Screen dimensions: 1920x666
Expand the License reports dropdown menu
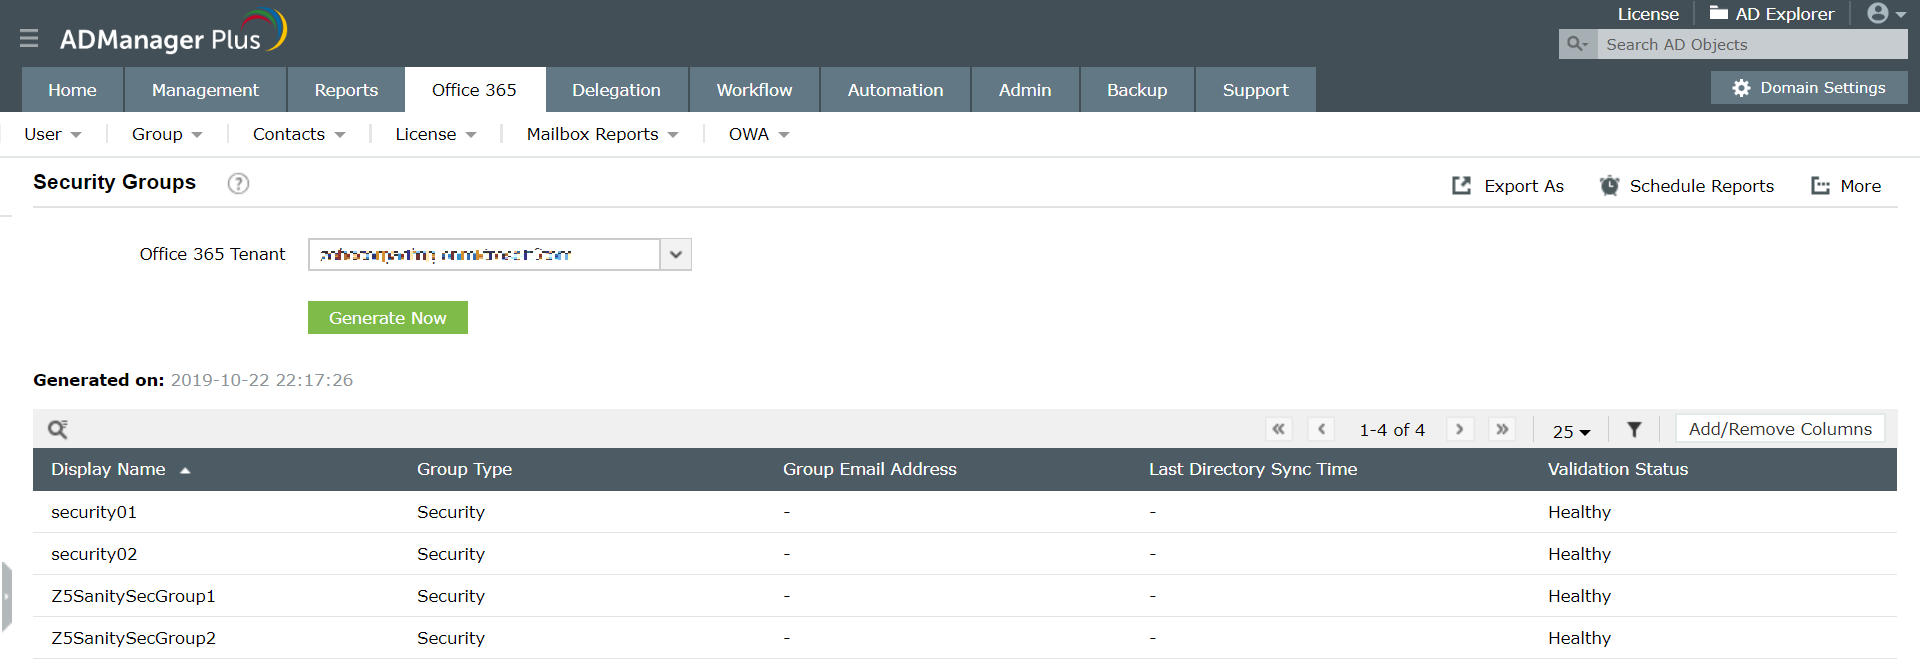pos(436,134)
